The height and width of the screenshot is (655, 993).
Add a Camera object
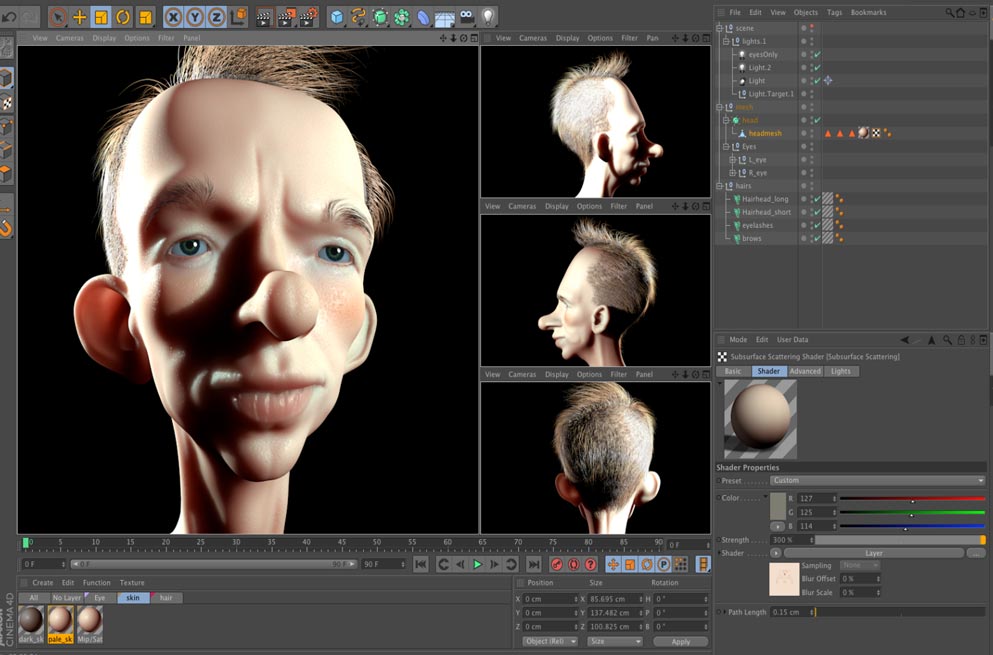(467, 16)
